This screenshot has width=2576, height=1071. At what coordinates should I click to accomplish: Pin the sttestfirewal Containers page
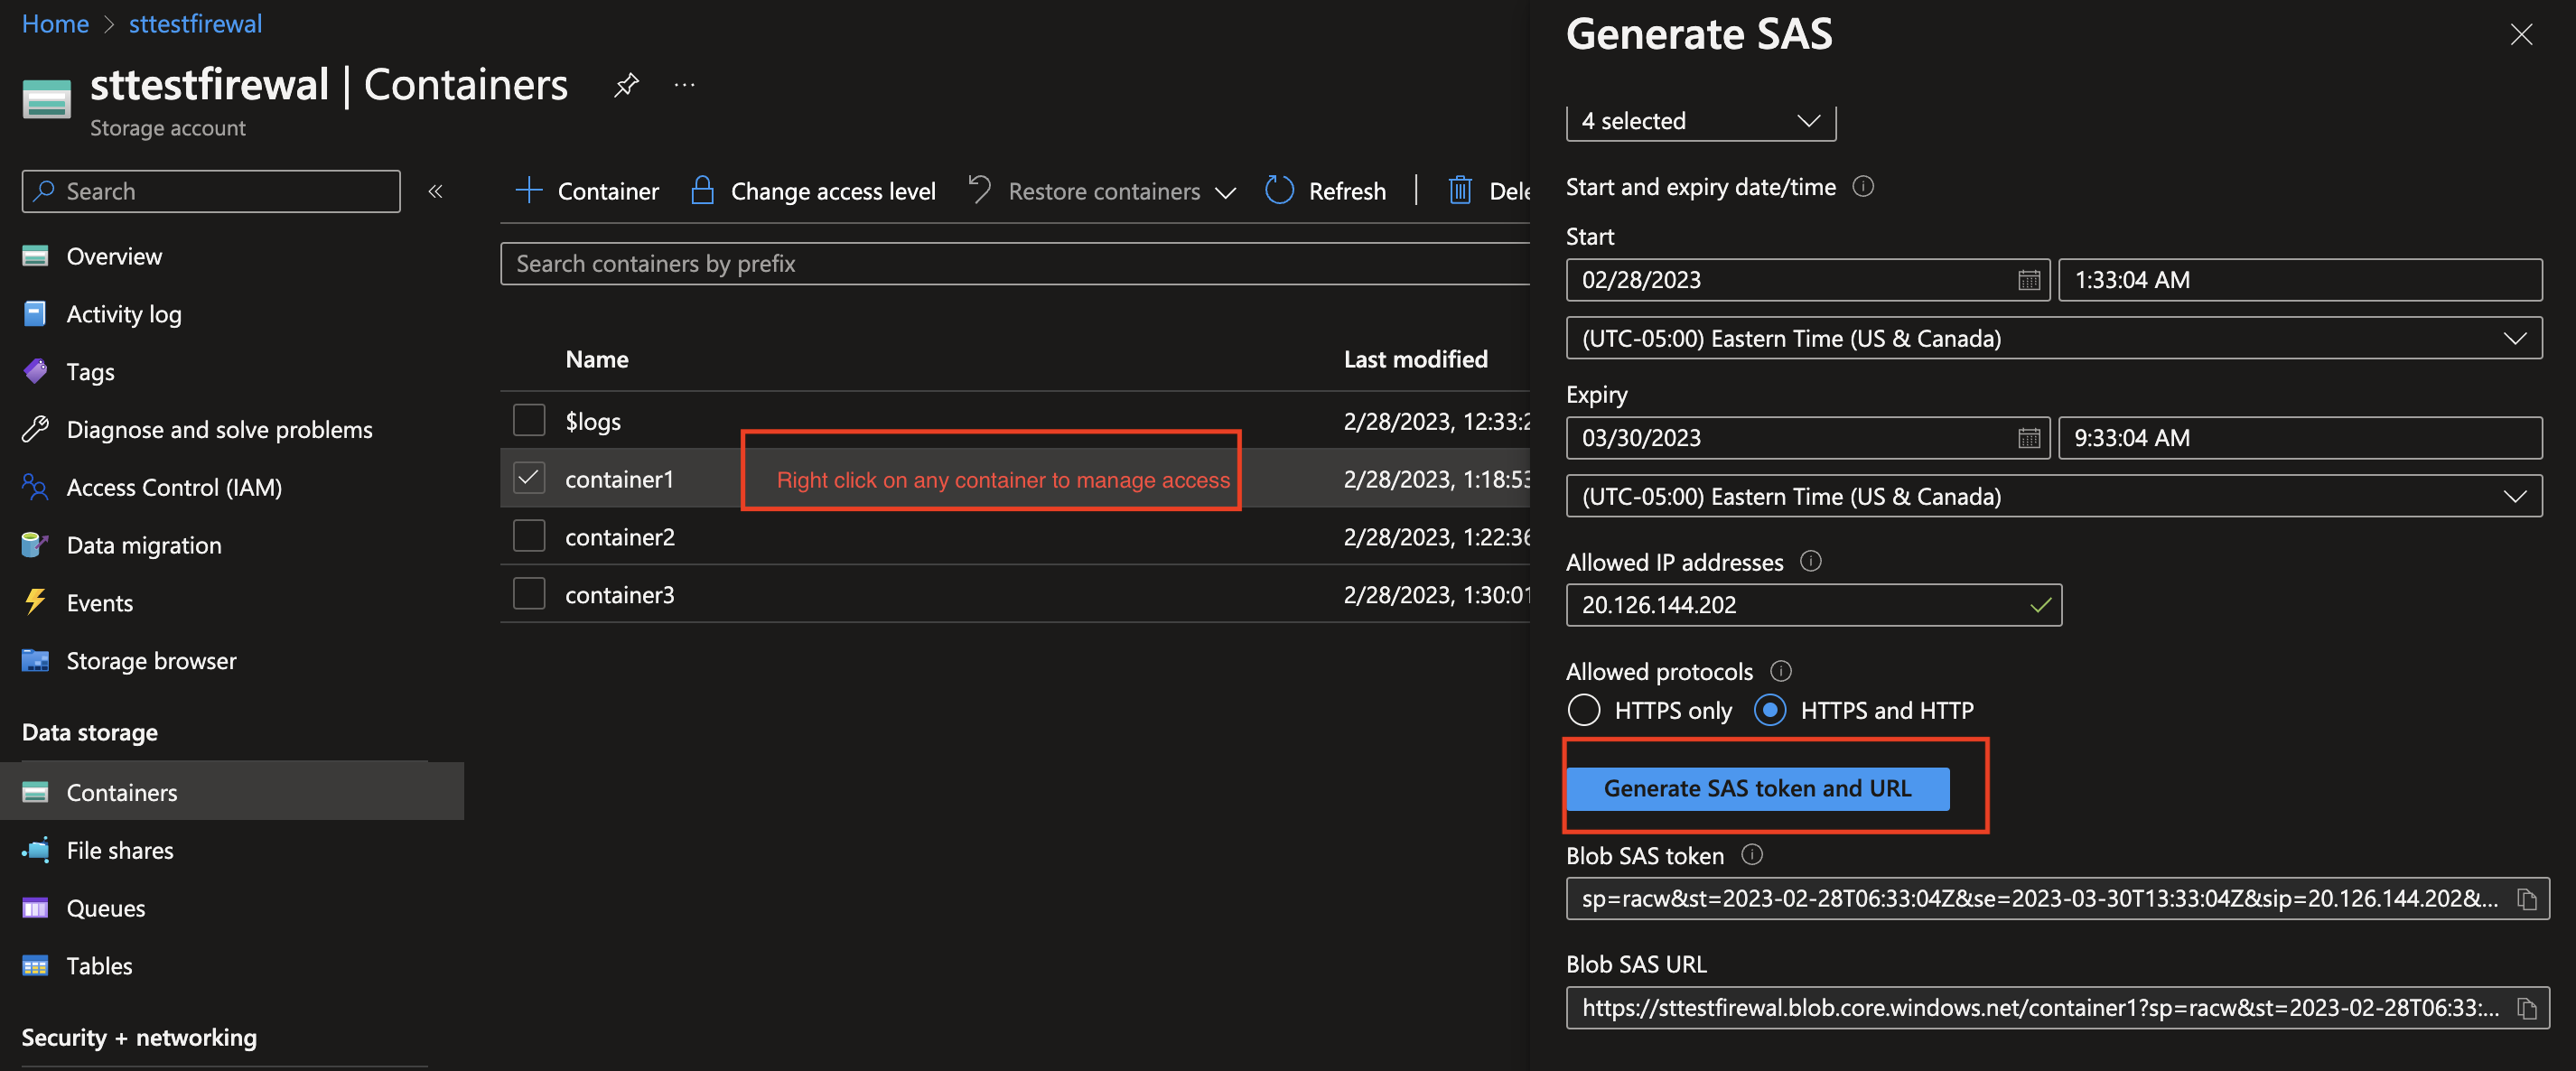(626, 85)
